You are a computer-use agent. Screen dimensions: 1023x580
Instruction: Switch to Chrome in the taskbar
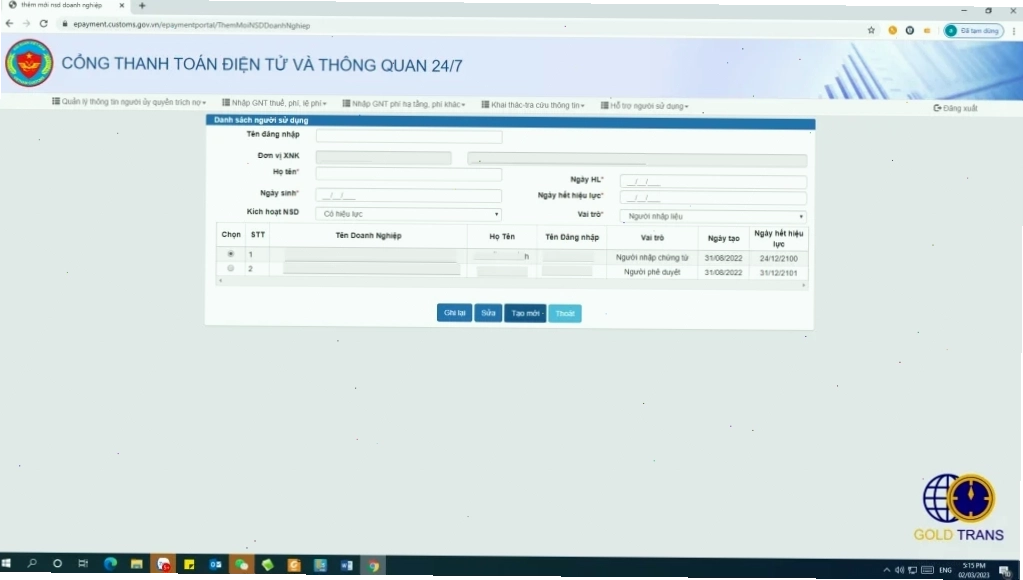tap(373, 566)
